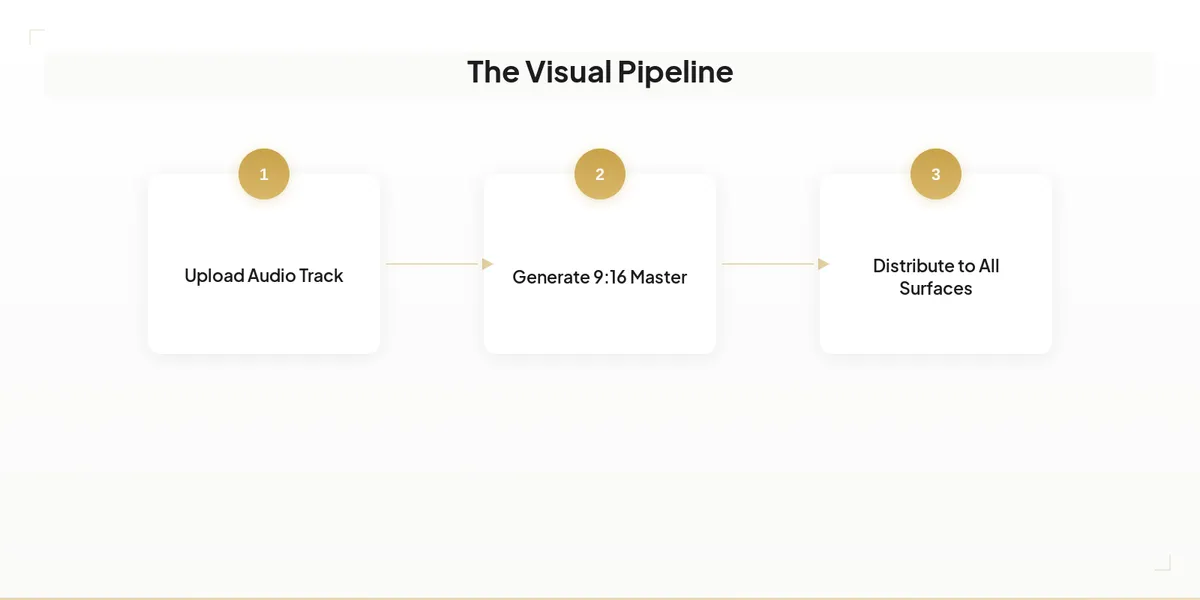Click the gold step 1 number badge
This screenshot has width=1200, height=600.
264,174
